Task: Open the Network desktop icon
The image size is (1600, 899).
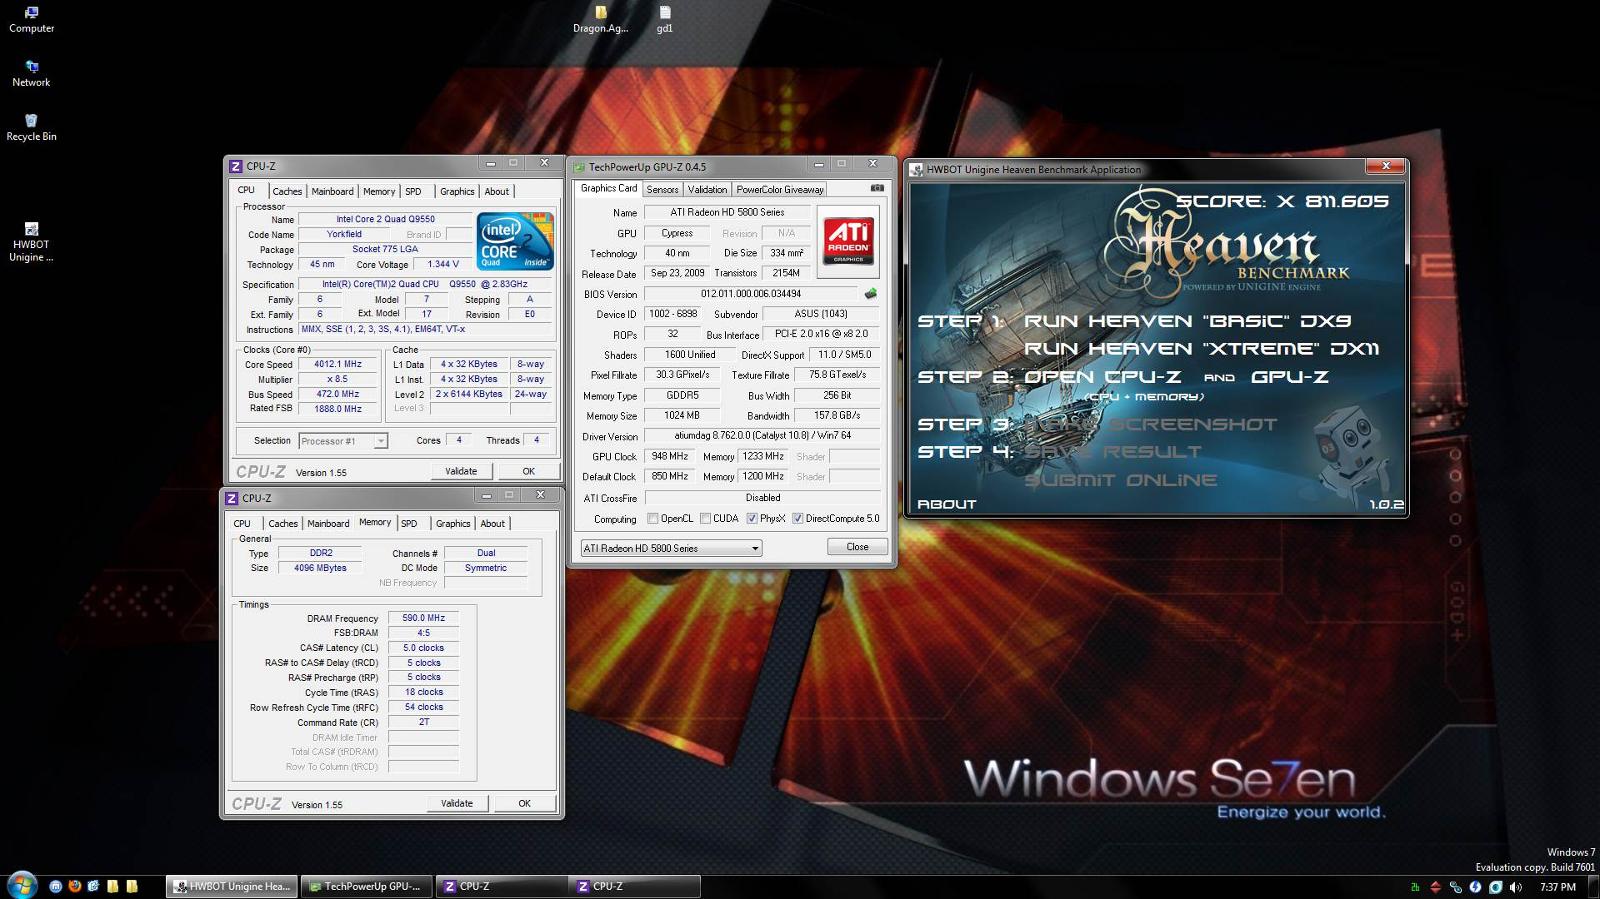Action: pos(31,74)
